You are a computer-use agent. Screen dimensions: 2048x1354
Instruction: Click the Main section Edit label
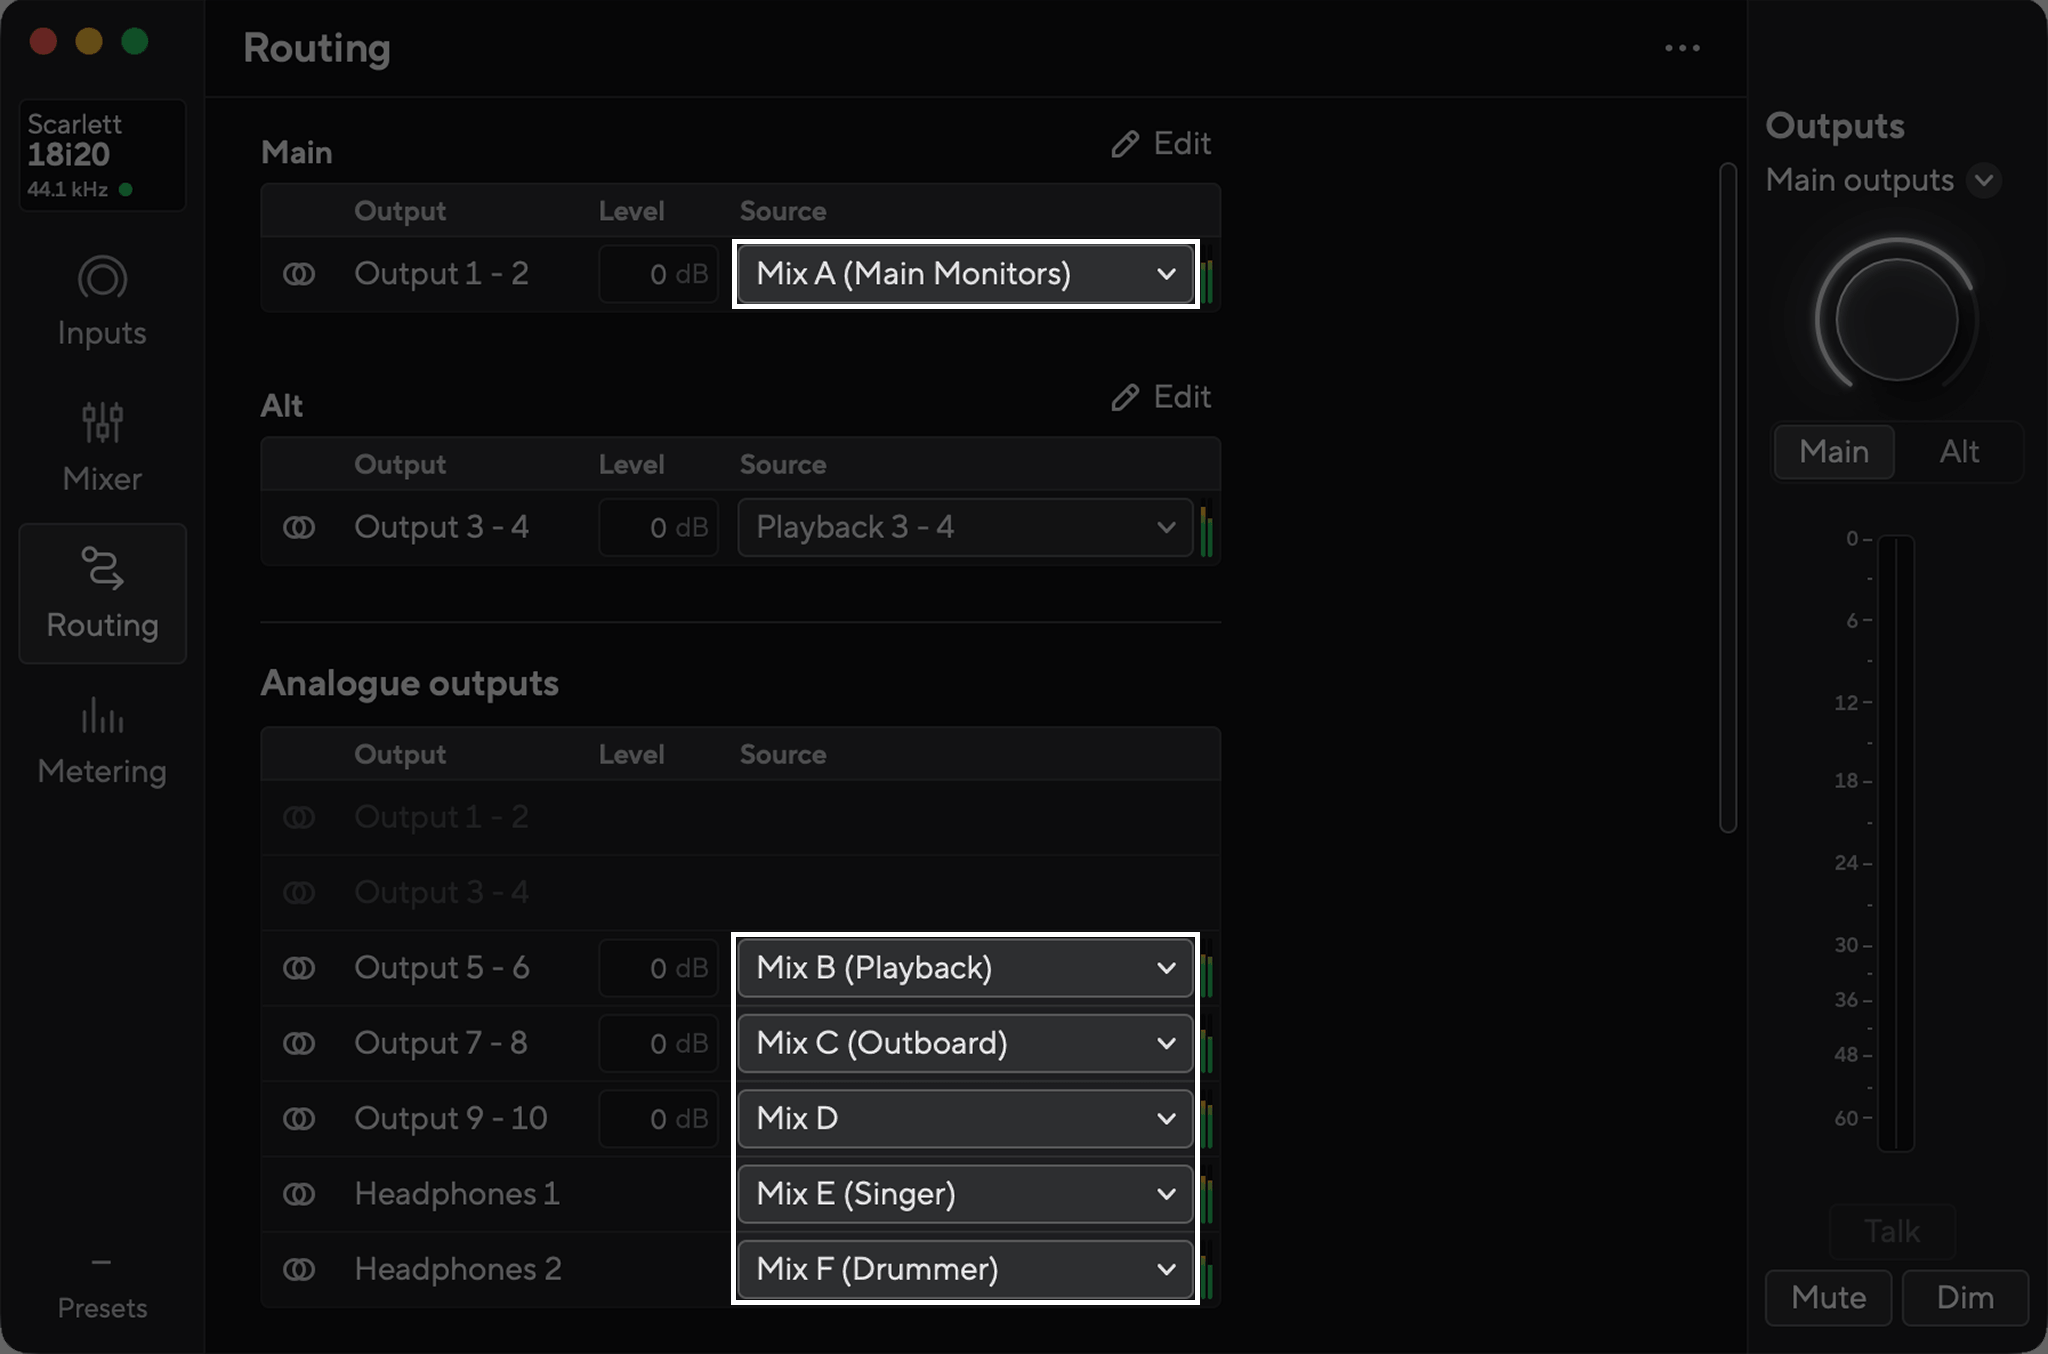(x=1182, y=144)
